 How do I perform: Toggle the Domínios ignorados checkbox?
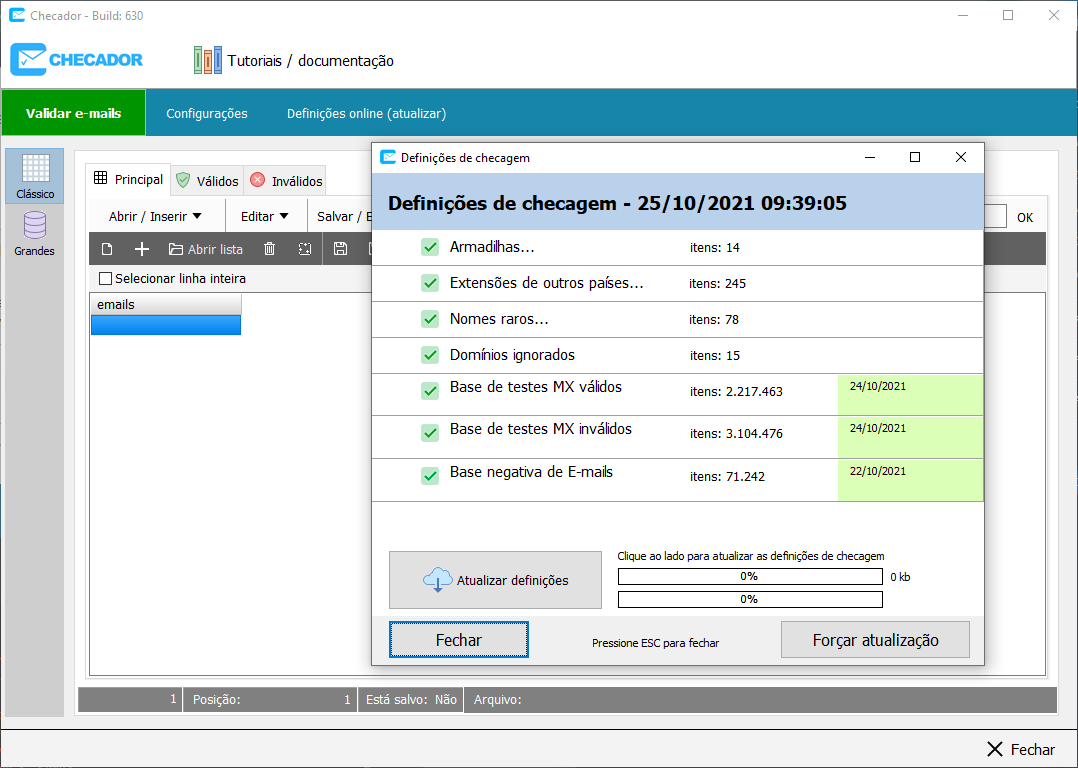click(430, 355)
